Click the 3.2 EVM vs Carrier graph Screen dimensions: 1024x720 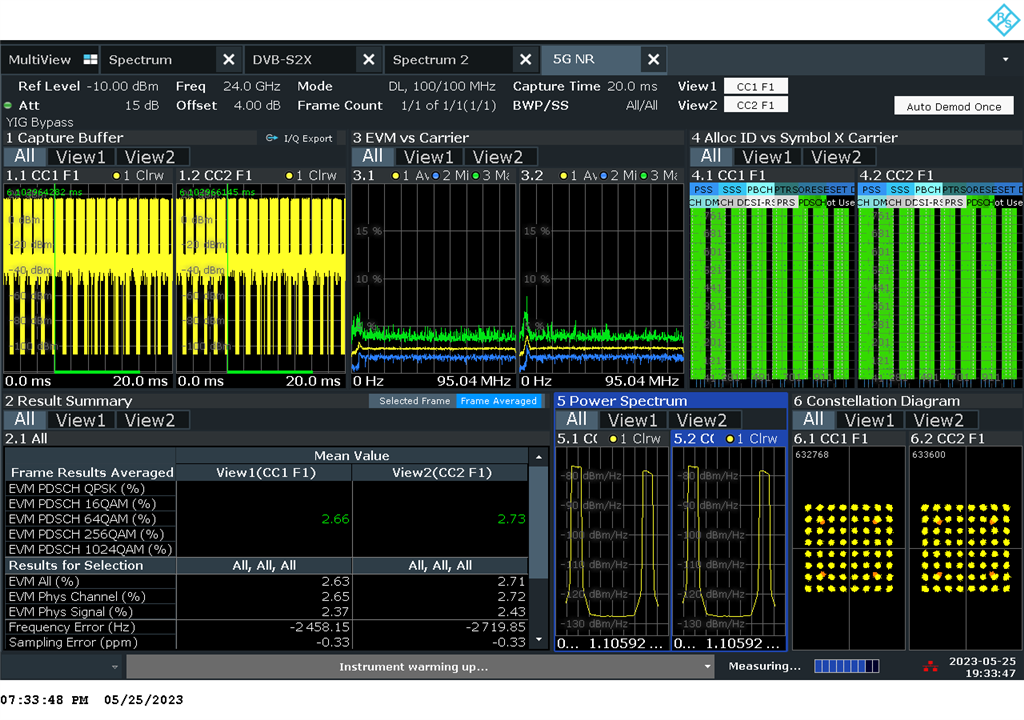[601, 279]
